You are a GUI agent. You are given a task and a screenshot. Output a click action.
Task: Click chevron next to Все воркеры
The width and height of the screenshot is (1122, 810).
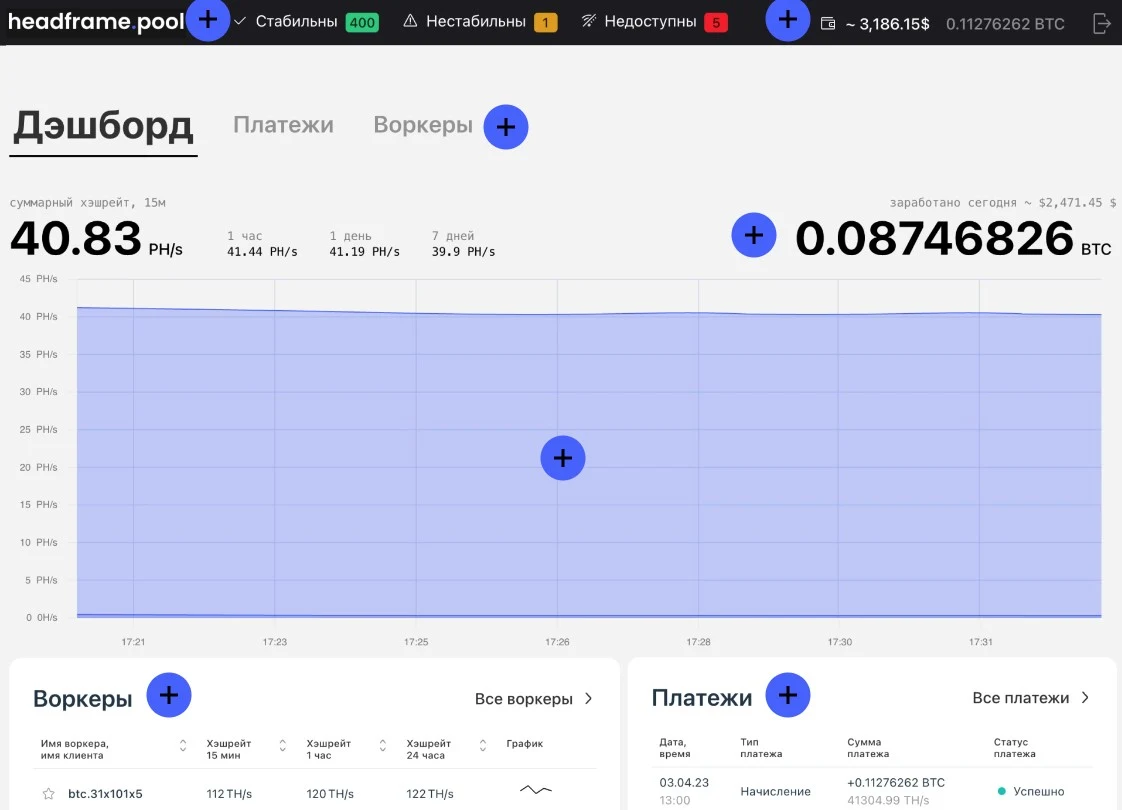[588, 698]
